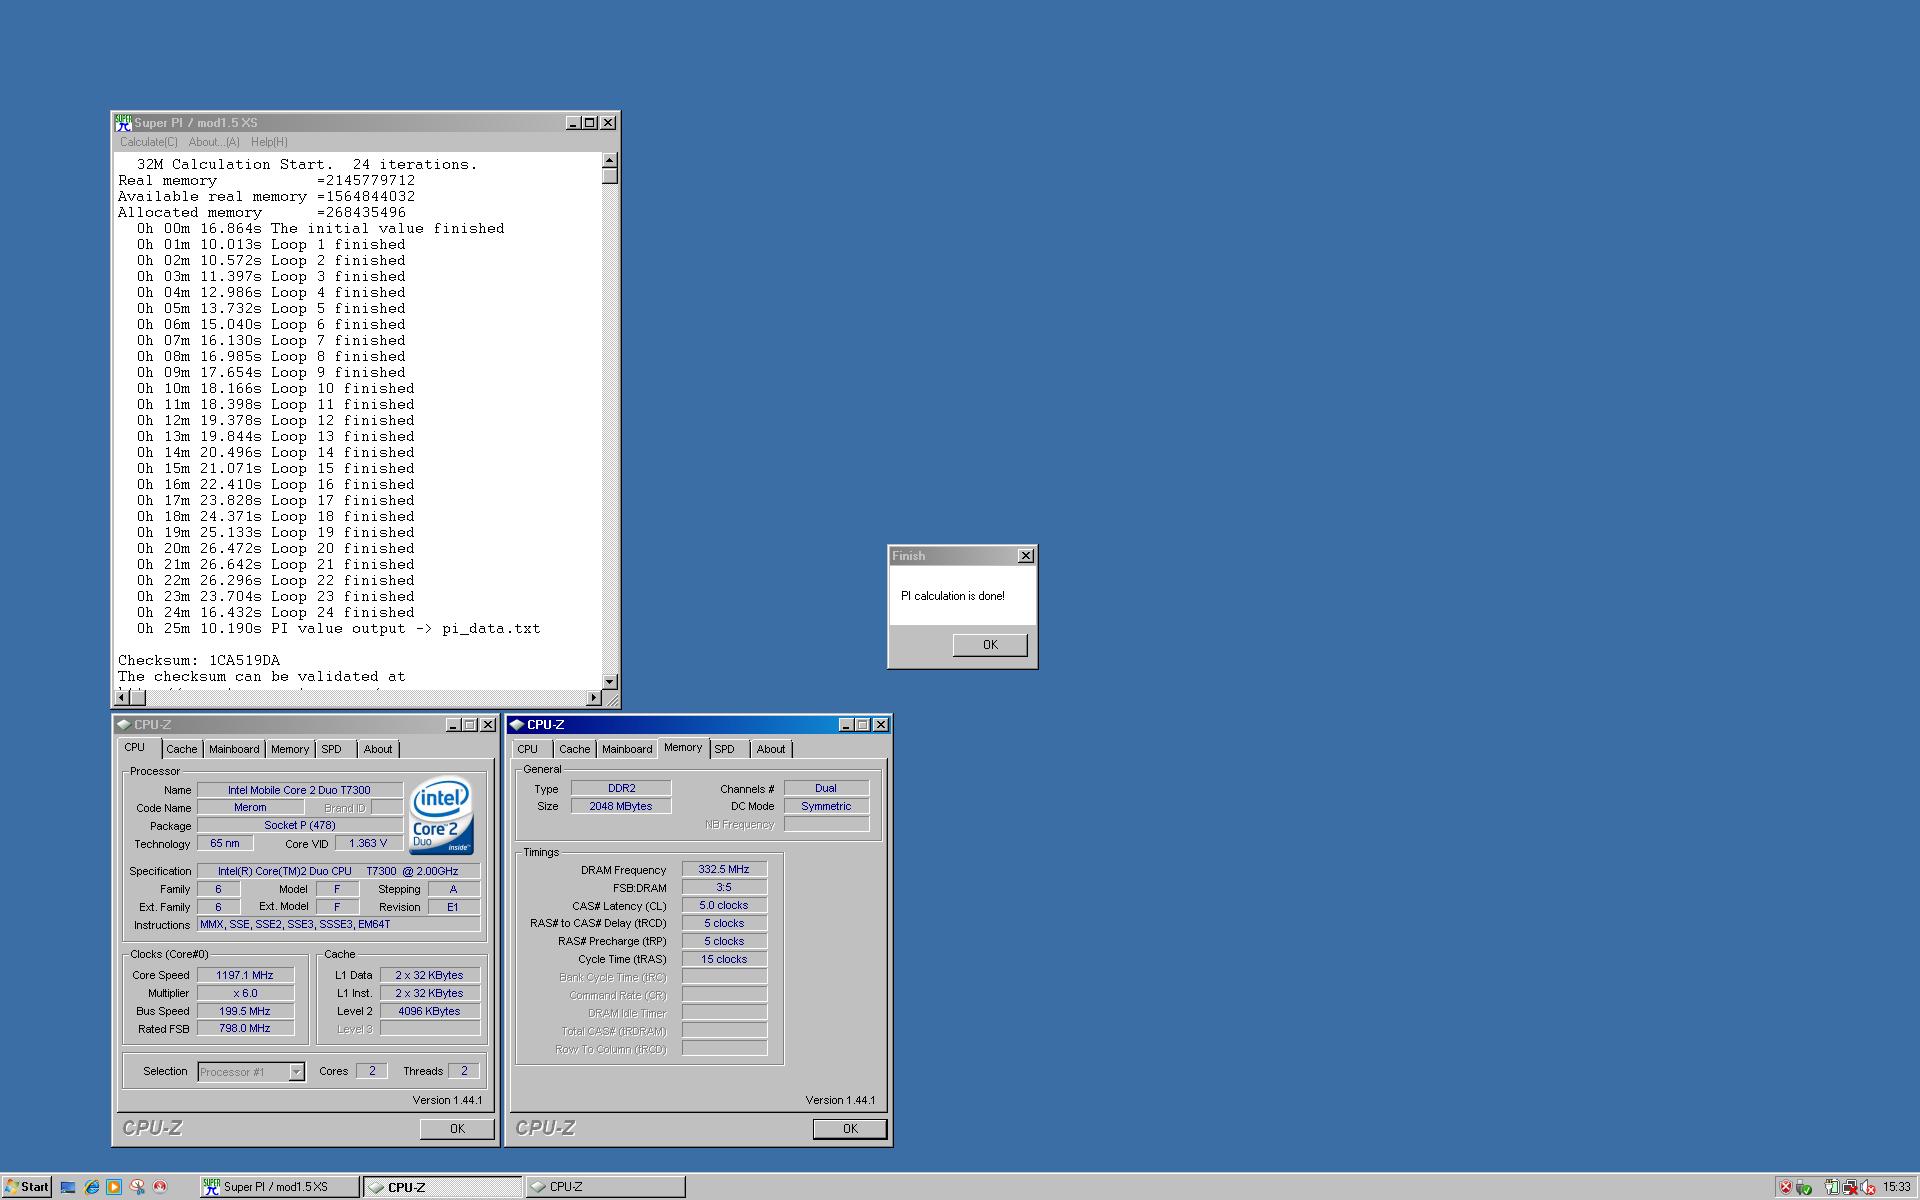Viewport: 1920px width, 1200px height.
Task: Click the Super PI title bar icon
Action: coord(123,122)
